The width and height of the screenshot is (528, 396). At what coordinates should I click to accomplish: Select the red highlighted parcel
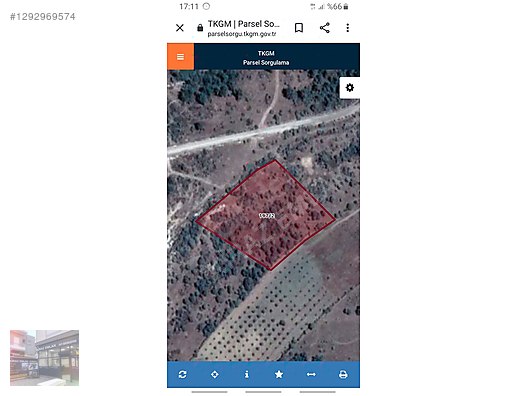pos(266,216)
